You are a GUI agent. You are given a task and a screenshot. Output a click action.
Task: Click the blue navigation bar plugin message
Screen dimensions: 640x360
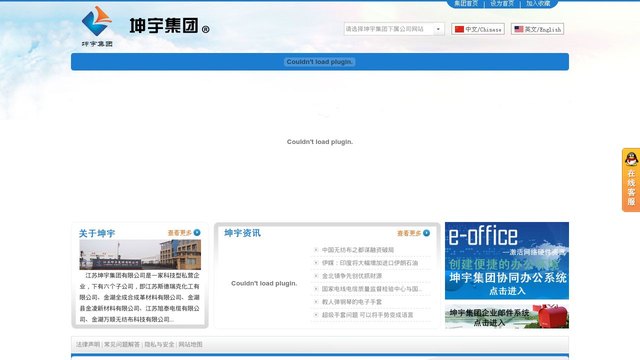pos(320,62)
